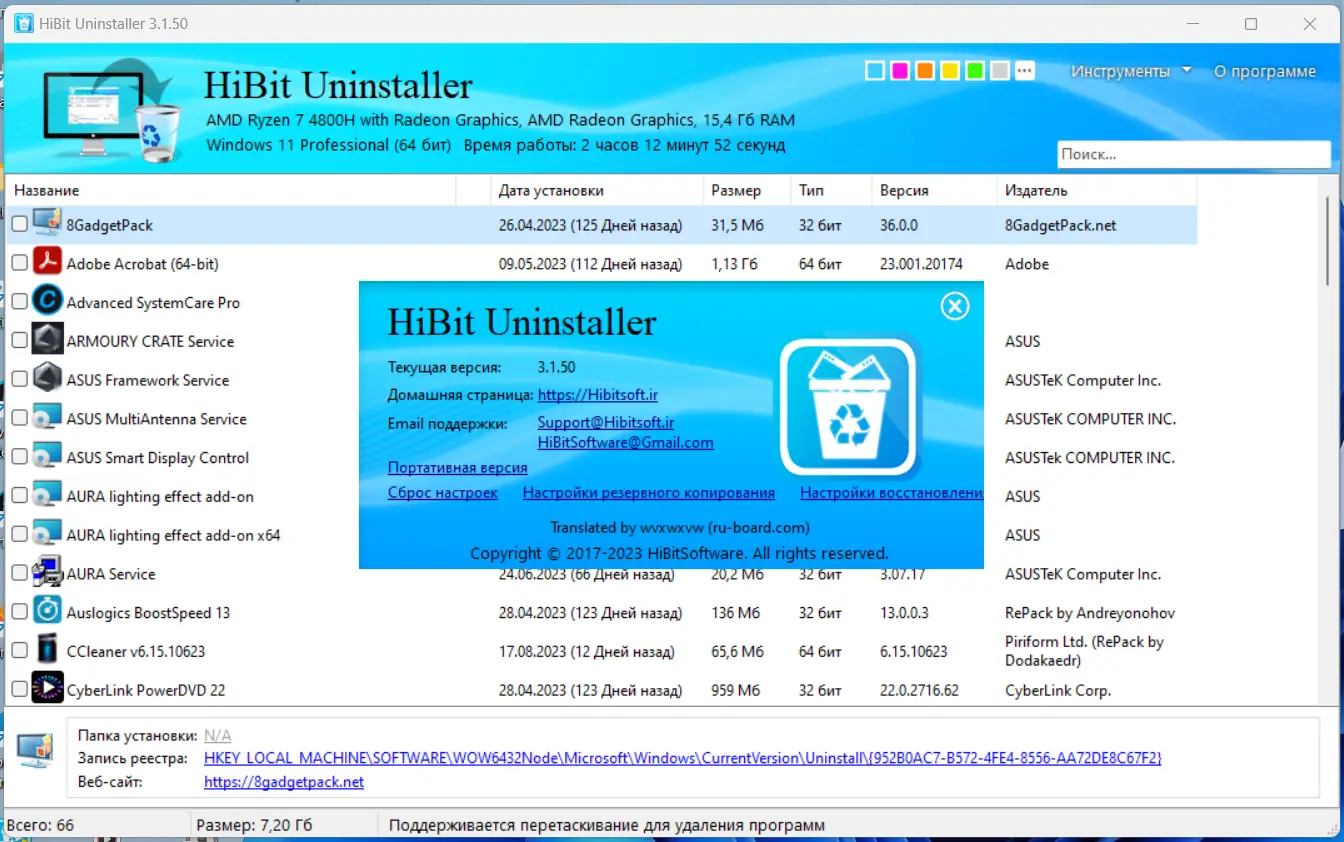
Task: Select the ASUS Framework Service icon
Action: 48,379
